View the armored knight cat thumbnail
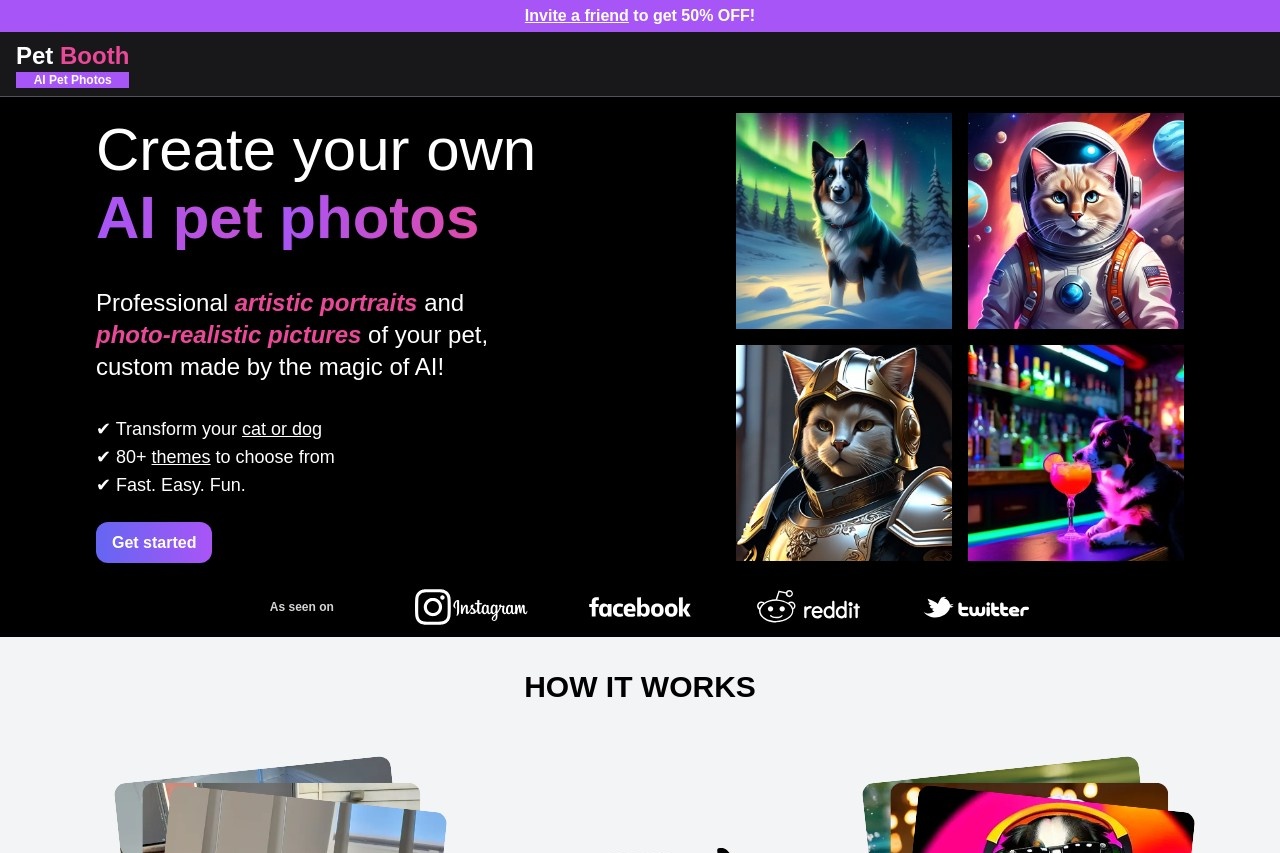The image size is (1280, 853). coord(844,453)
